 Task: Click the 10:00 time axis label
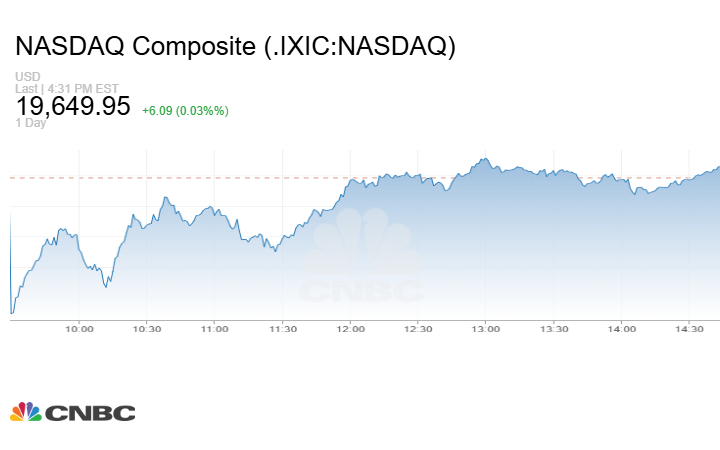click(x=79, y=328)
